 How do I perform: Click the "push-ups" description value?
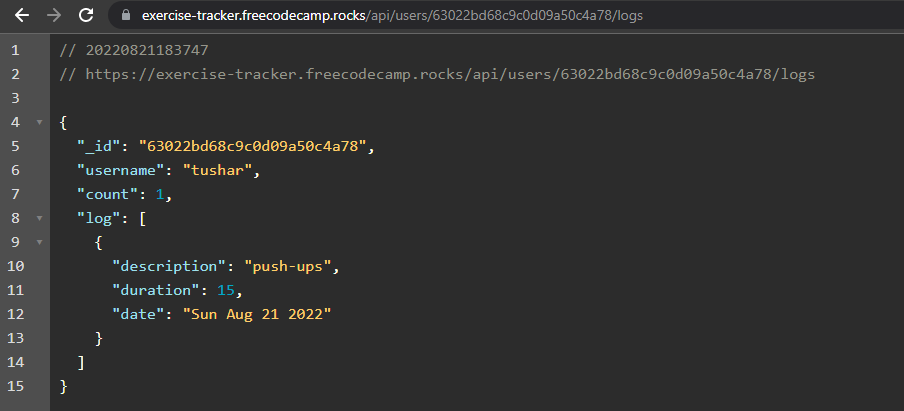tap(288, 266)
